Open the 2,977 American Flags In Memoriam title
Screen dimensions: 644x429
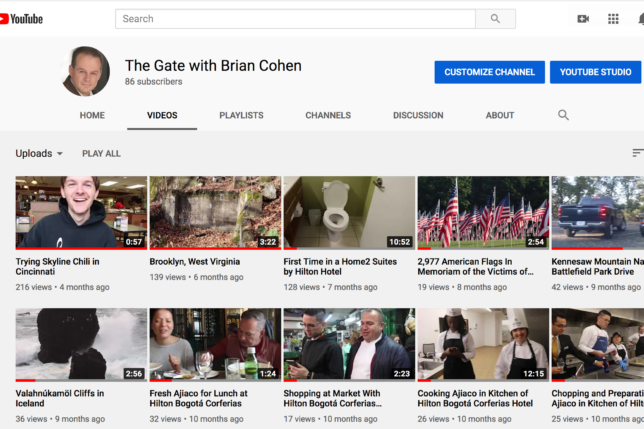(475, 266)
